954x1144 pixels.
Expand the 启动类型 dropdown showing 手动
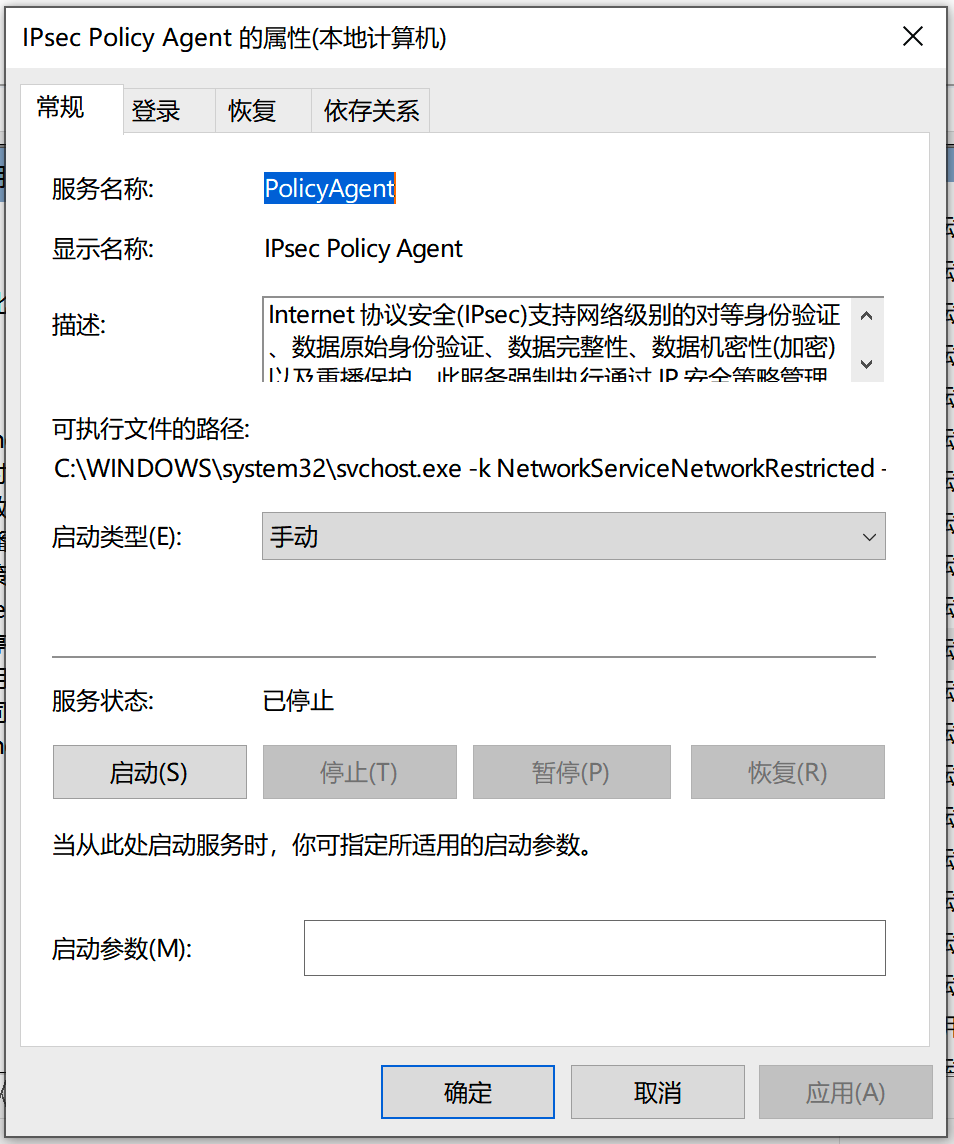[x=573, y=537]
